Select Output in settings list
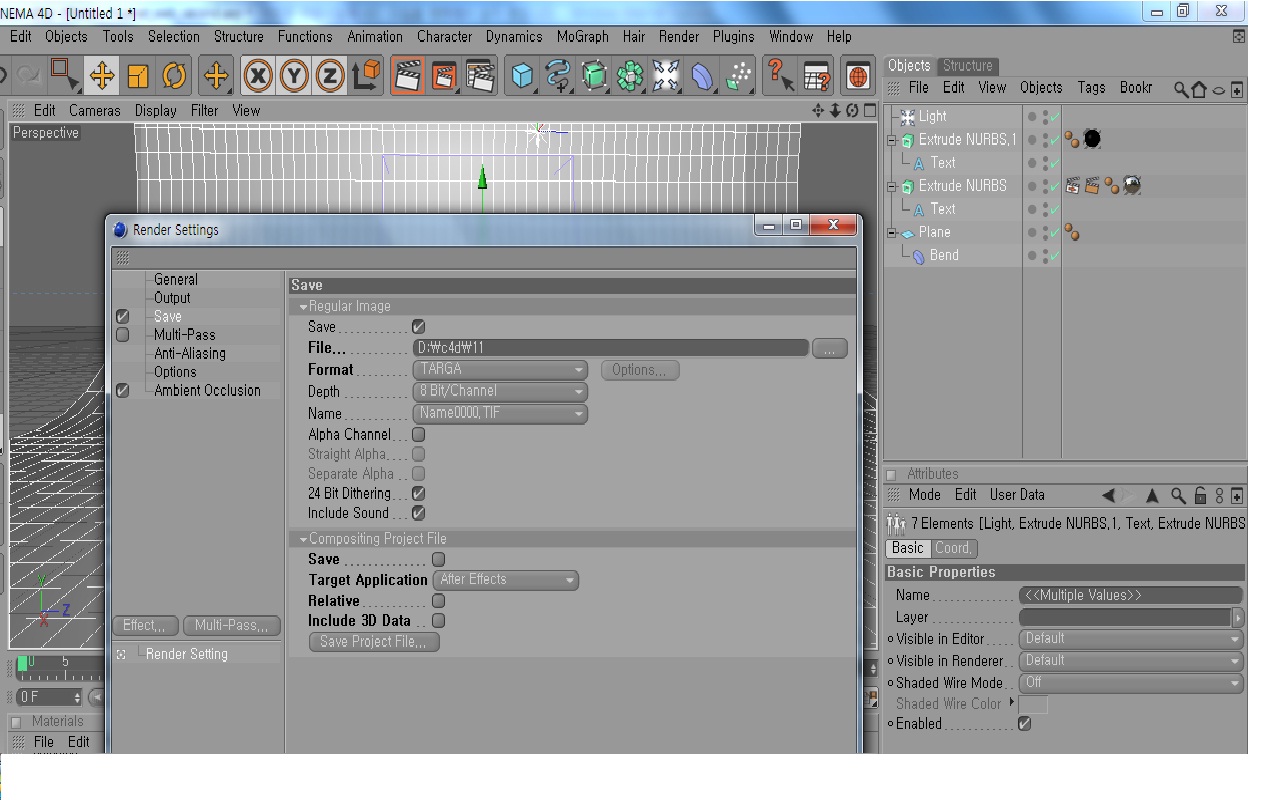The width and height of the screenshot is (1280, 800). click(x=172, y=298)
